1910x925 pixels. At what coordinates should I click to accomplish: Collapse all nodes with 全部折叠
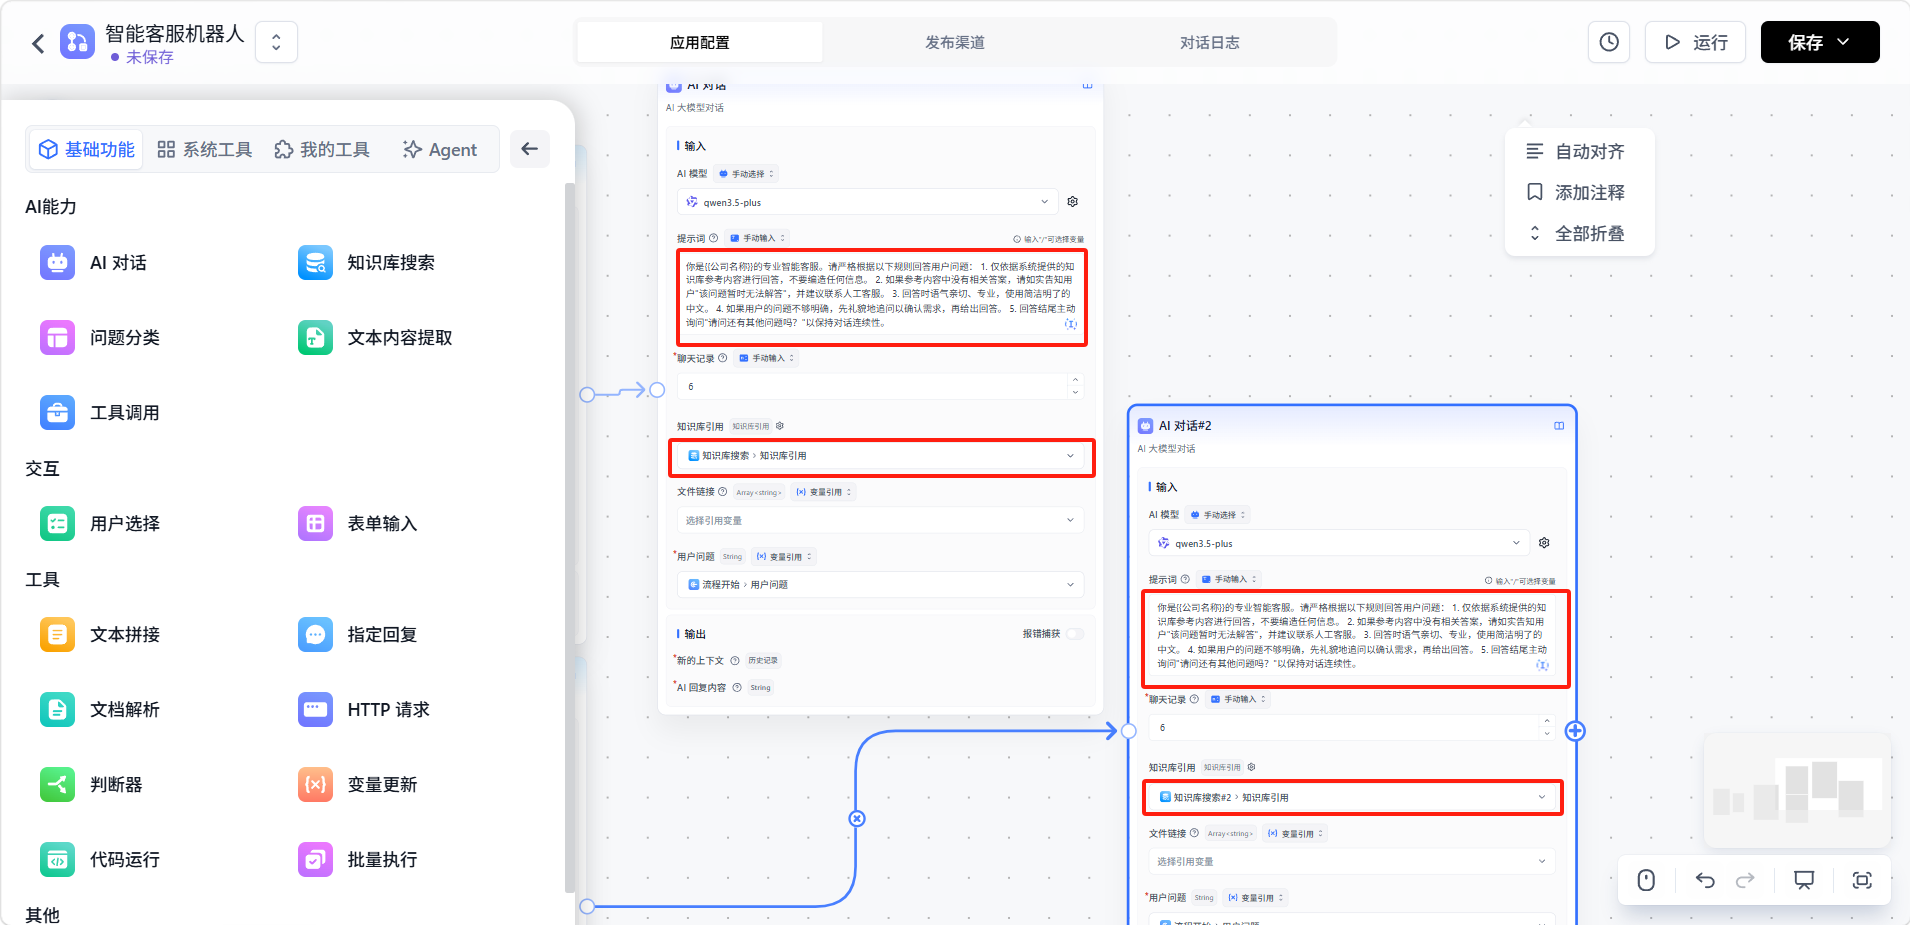click(x=1579, y=234)
